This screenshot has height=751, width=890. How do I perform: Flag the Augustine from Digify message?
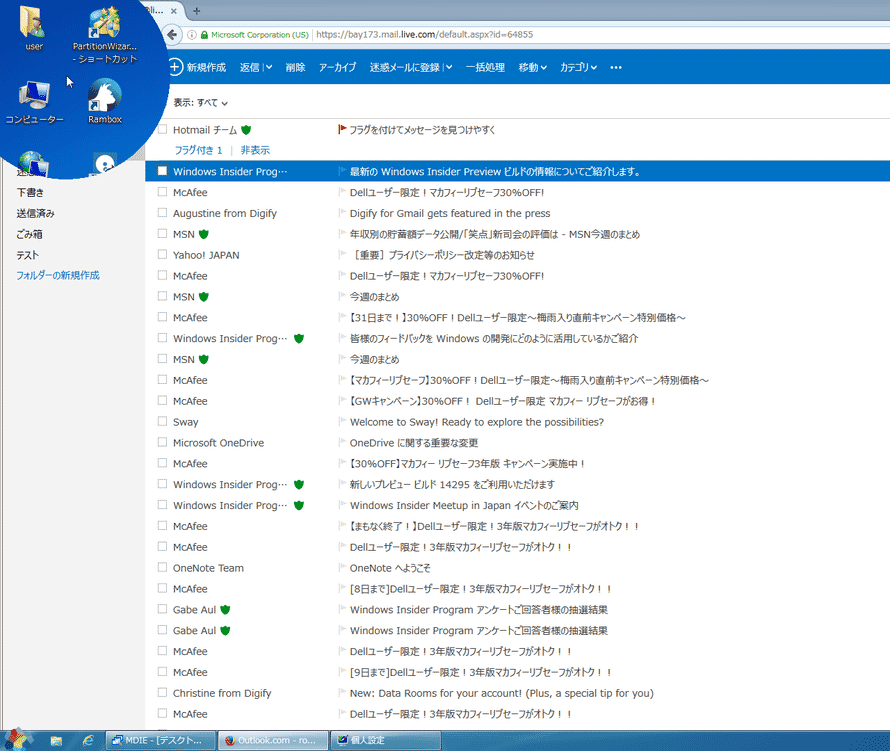(342, 213)
